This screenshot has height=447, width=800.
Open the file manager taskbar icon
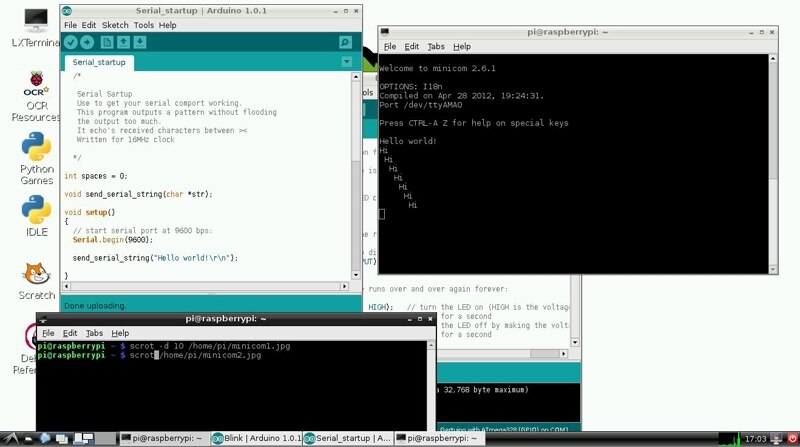[29, 438]
